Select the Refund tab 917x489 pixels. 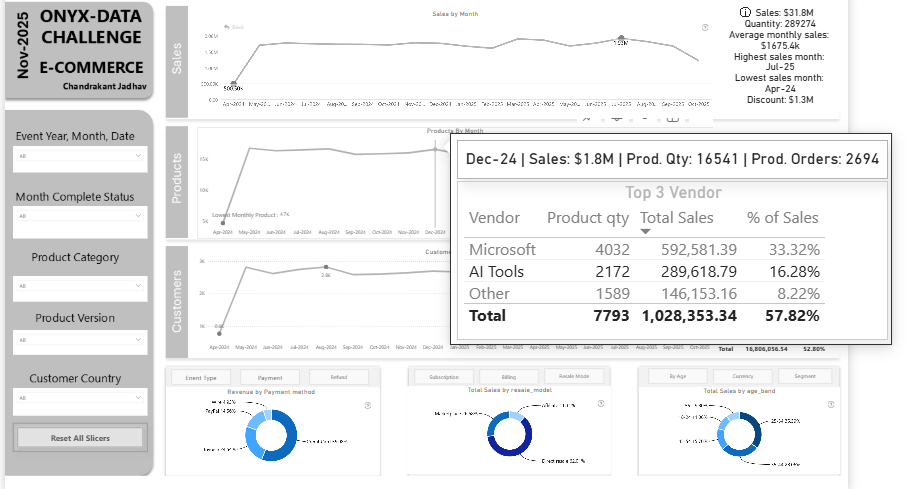[339, 377]
